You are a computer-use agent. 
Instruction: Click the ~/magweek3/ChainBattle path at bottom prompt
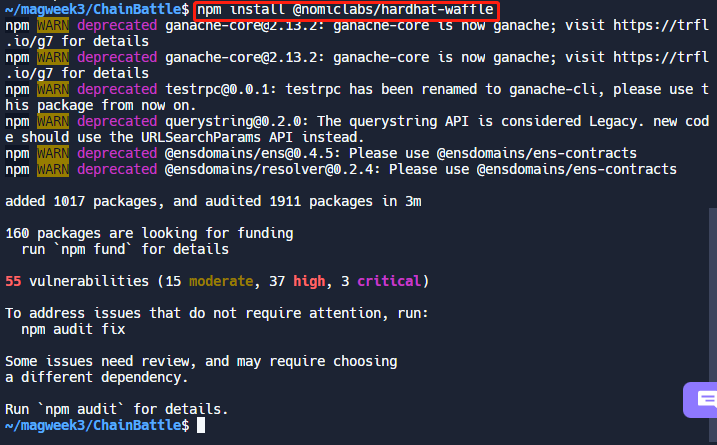click(93, 425)
